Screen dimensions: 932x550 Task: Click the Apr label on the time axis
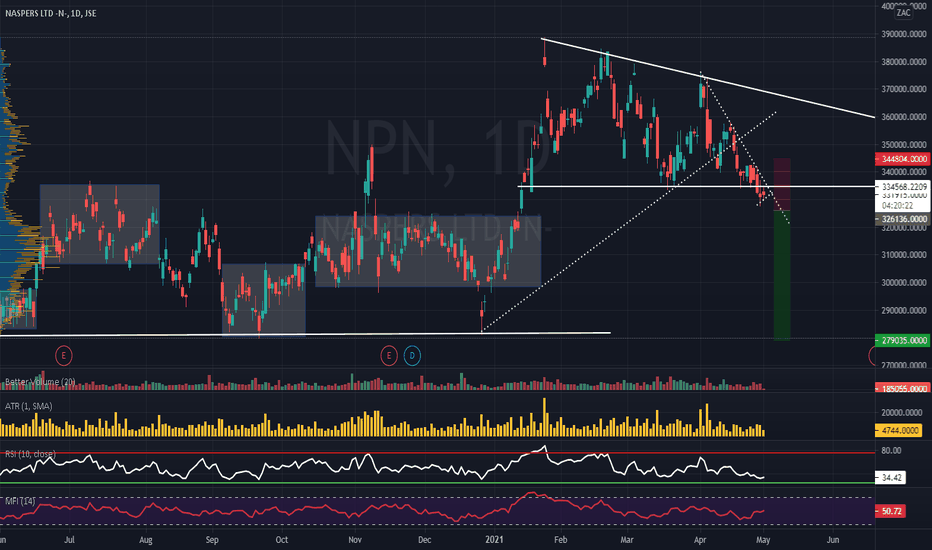tap(700, 540)
